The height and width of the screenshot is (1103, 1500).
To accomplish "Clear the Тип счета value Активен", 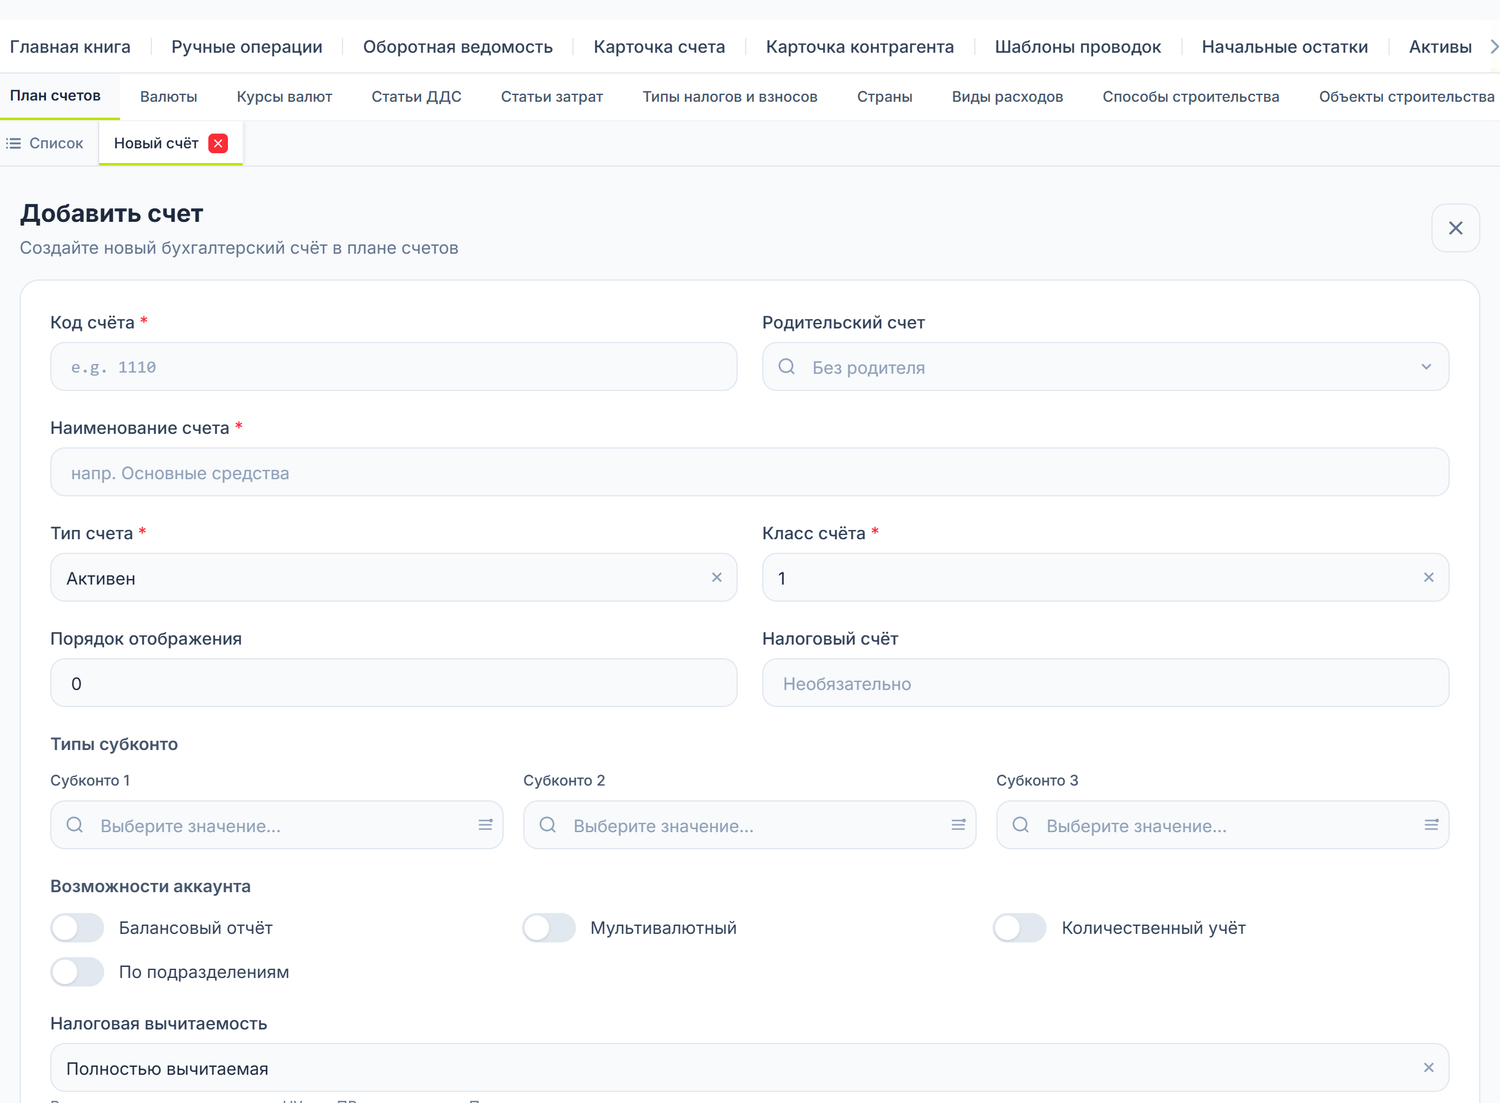I will point(716,578).
